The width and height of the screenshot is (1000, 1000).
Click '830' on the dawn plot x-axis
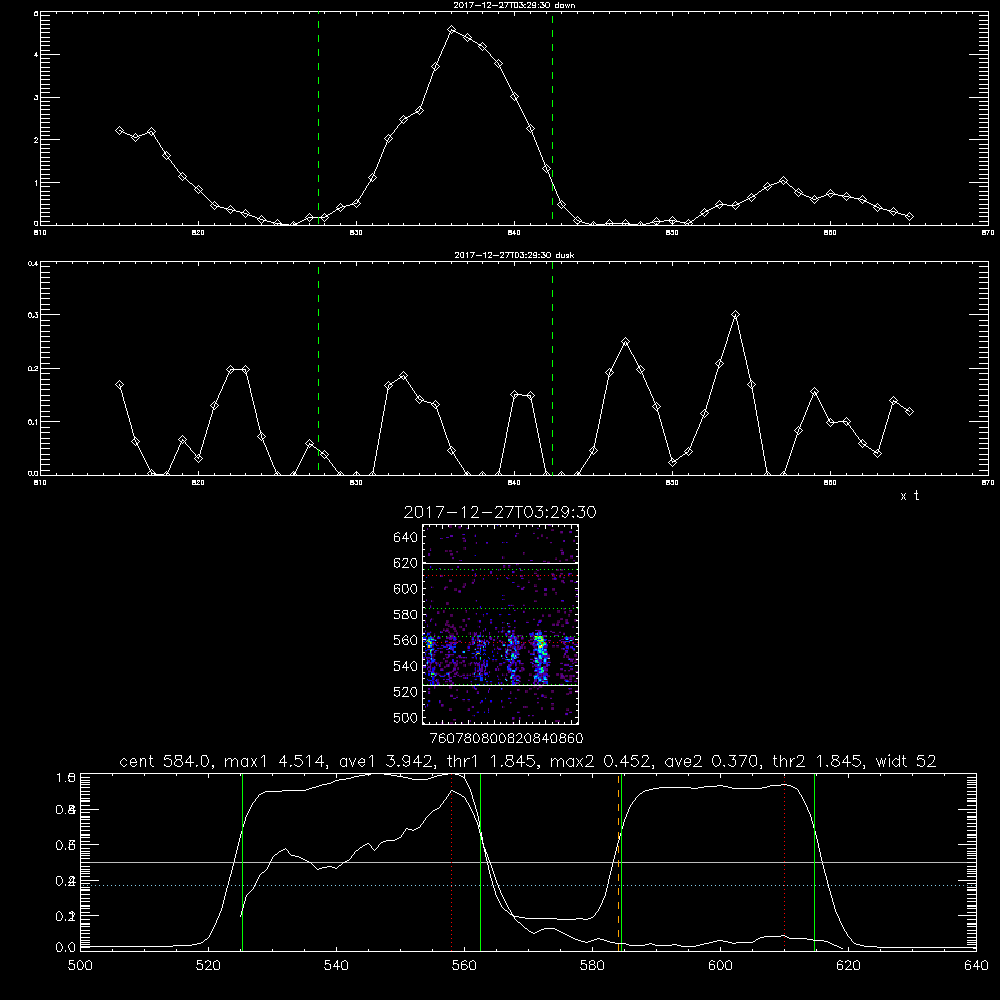[356, 233]
